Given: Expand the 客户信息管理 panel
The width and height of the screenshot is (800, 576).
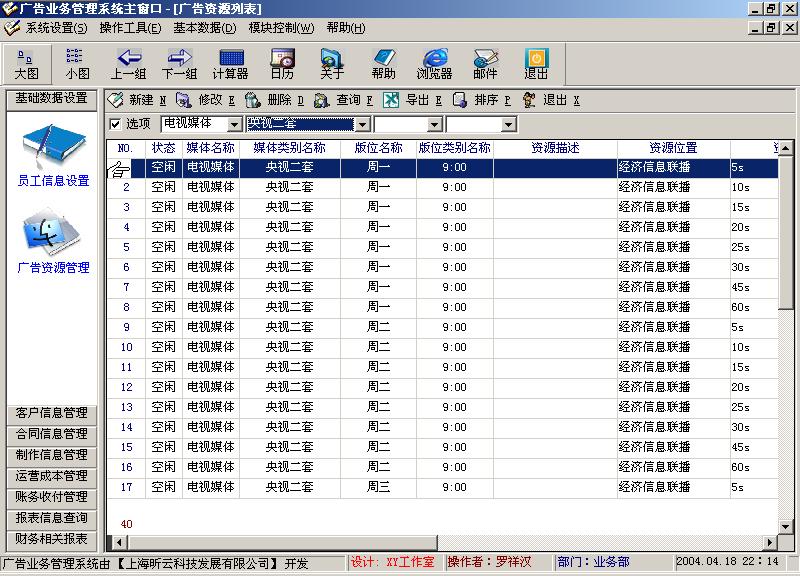Looking at the screenshot, I should [52, 414].
